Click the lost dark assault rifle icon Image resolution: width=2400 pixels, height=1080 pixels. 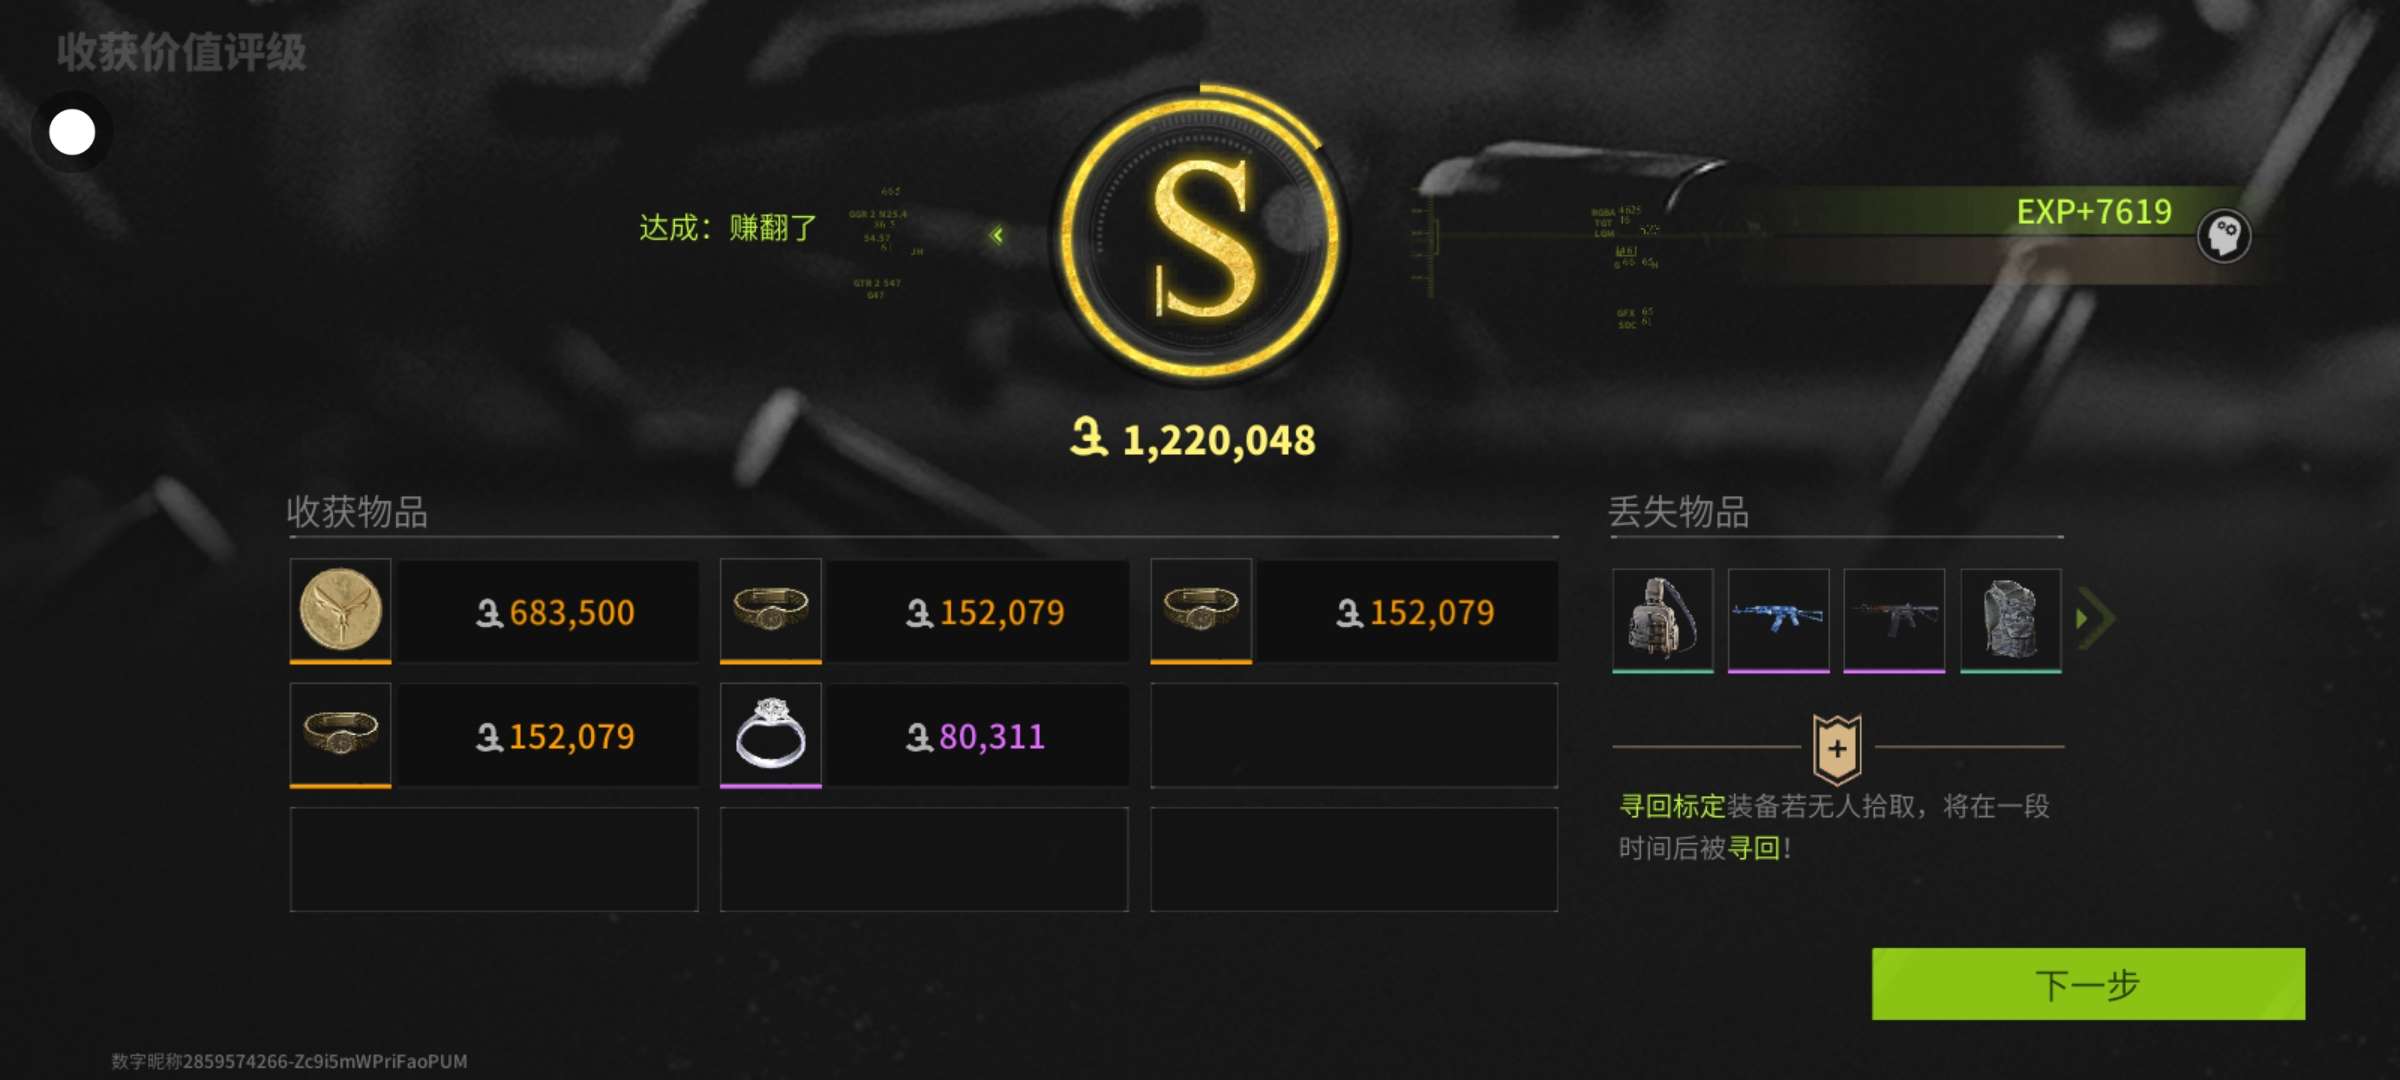1894,620
